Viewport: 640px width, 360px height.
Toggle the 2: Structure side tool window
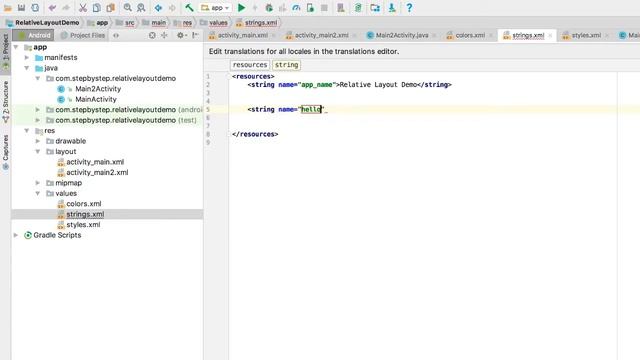pos(5,102)
